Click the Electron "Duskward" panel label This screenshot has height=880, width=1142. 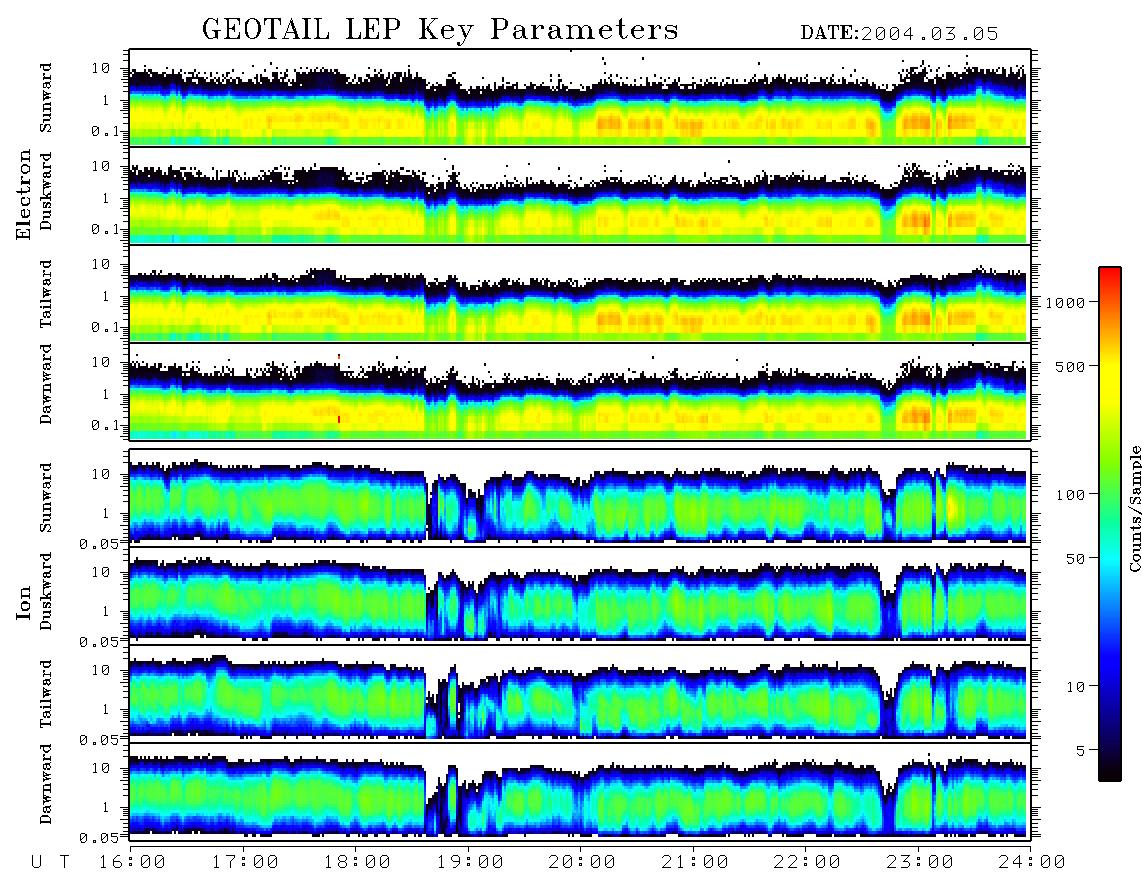(46, 191)
